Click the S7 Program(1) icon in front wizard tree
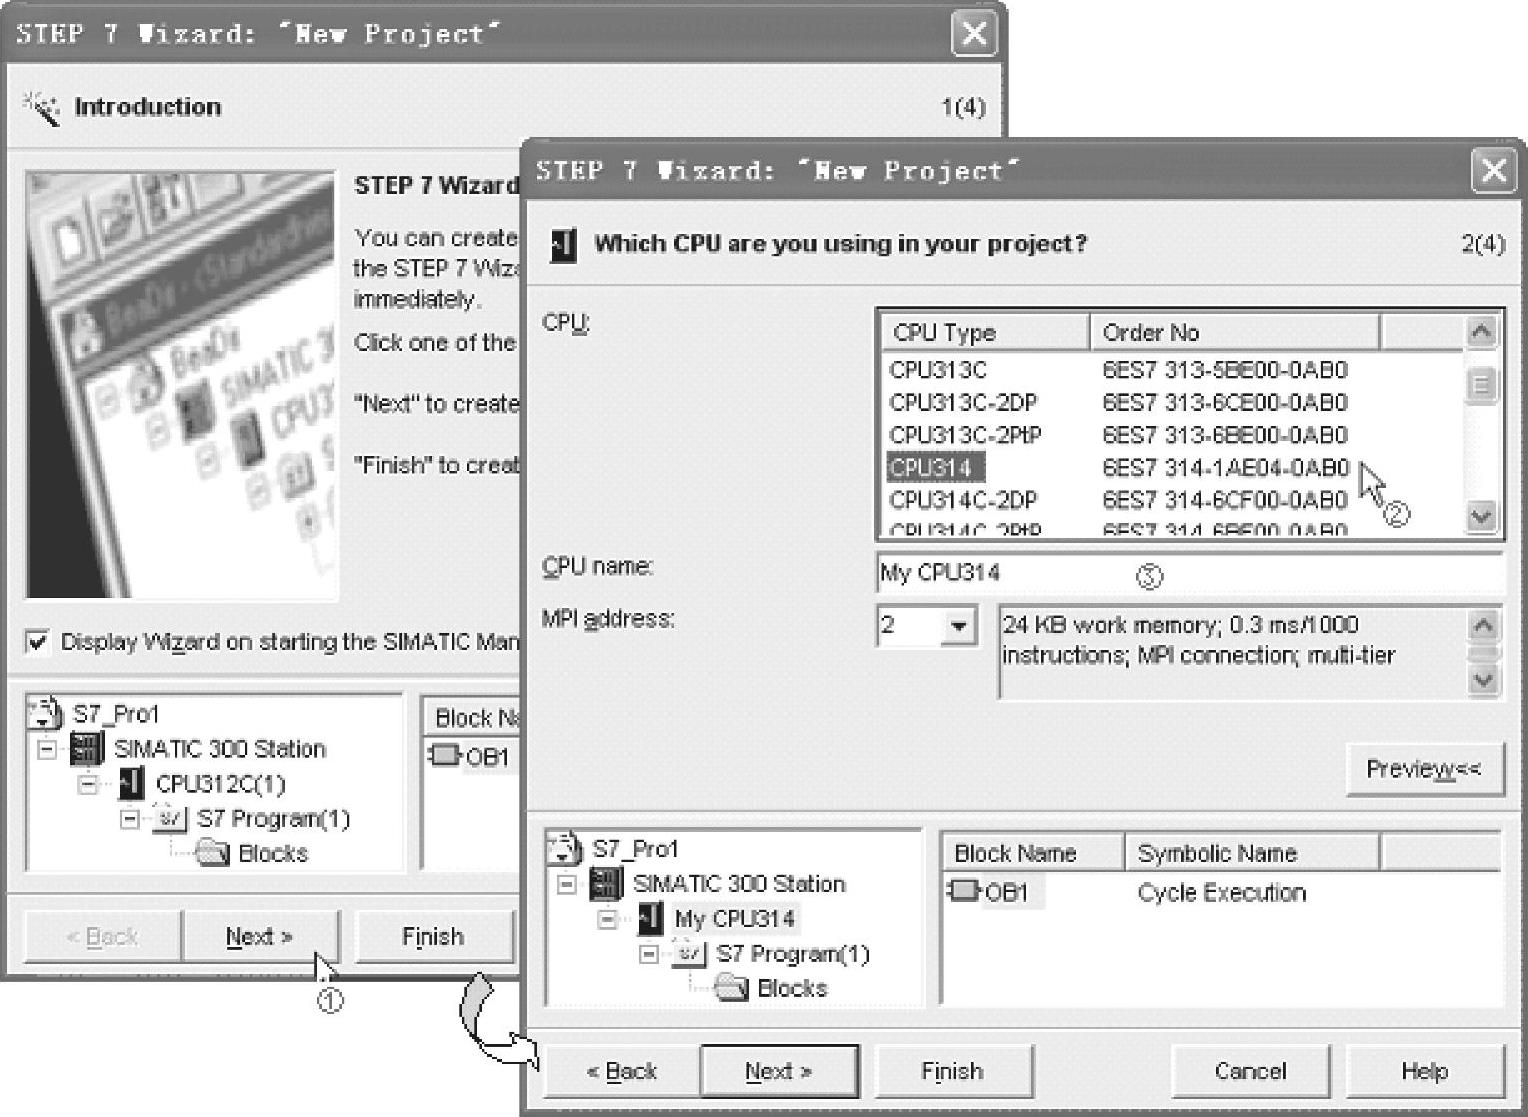Screen dimensions: 1528x1117 click(688, 953)
